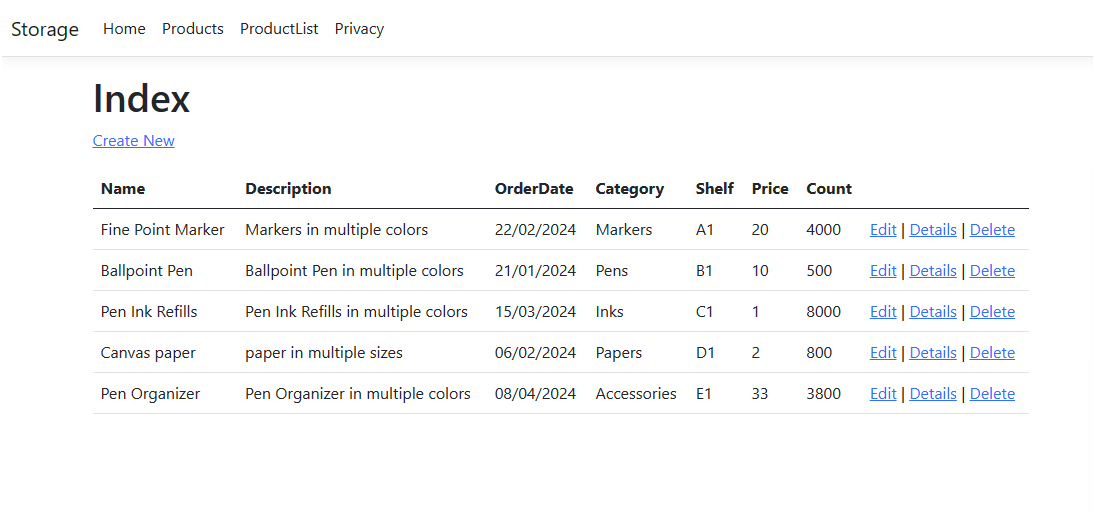Click the Accessories category cell

point(636,394)
